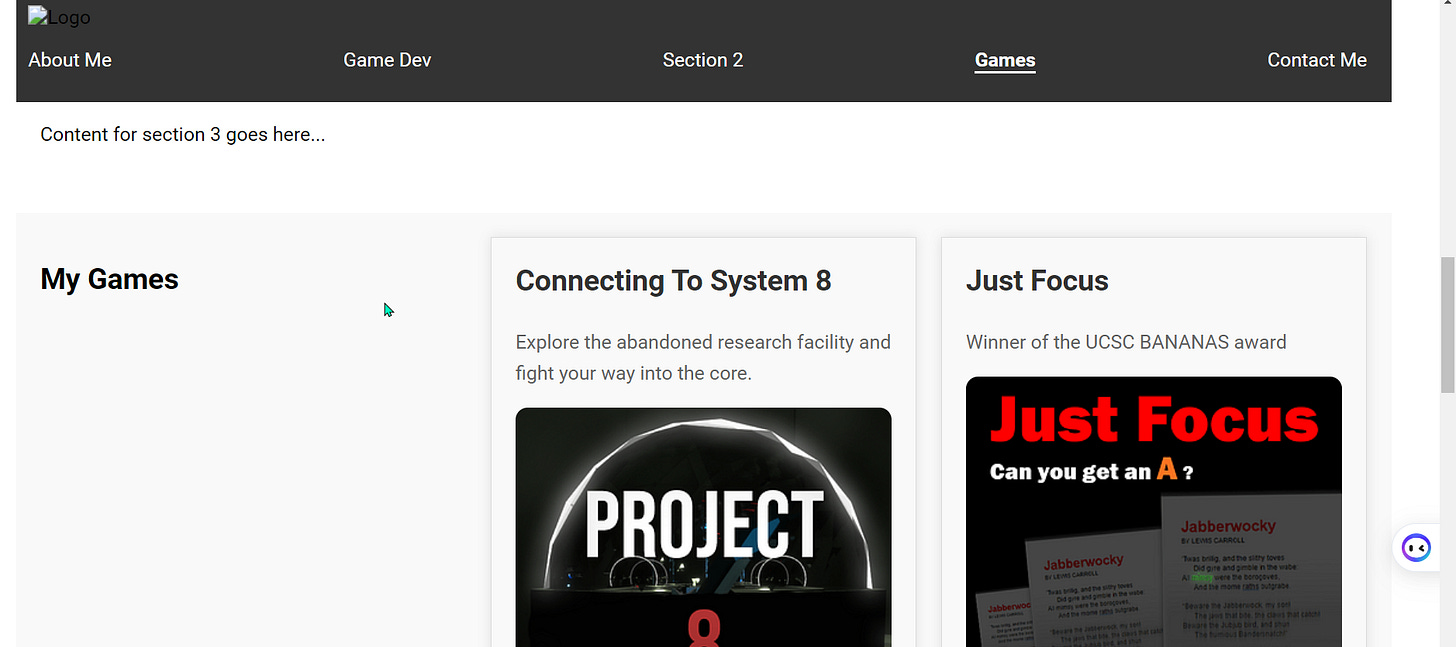This screenshot has width=1456, height=647.
Task: Click the 'Explore the abandoned research facility' description
Action: click(x=703, y=357)
